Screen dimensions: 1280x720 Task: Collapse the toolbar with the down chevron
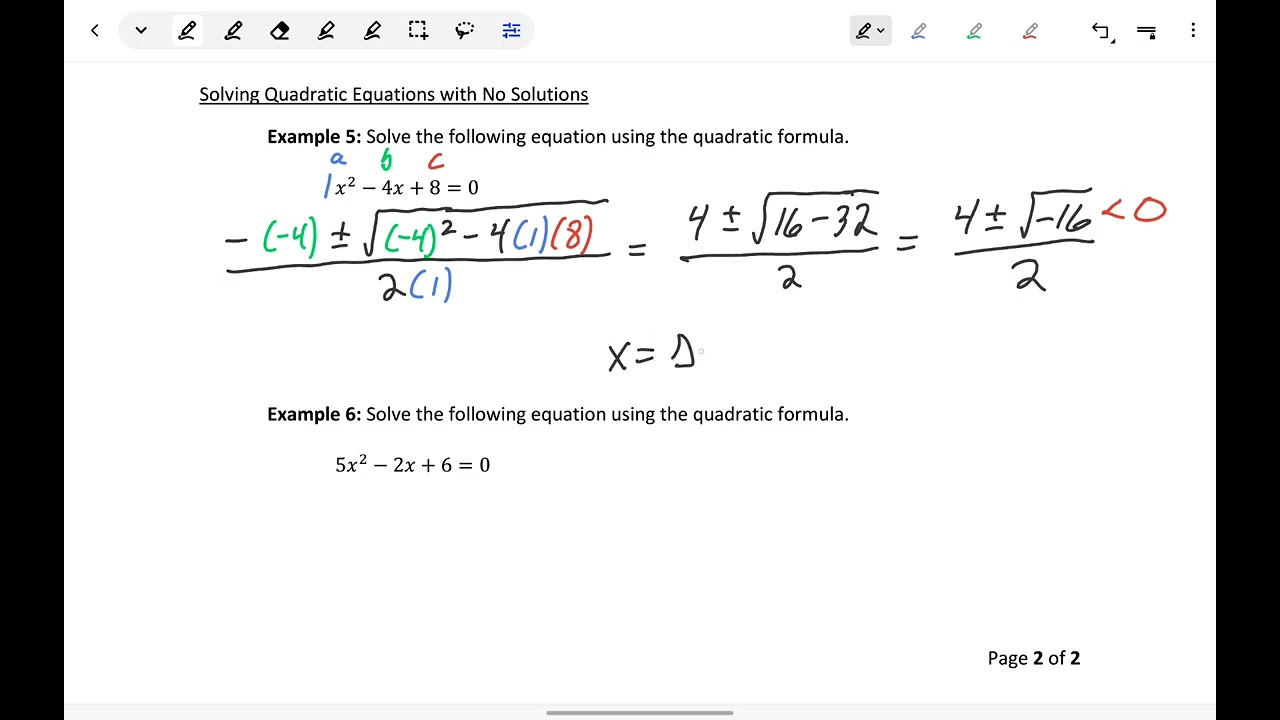(141, 31)
